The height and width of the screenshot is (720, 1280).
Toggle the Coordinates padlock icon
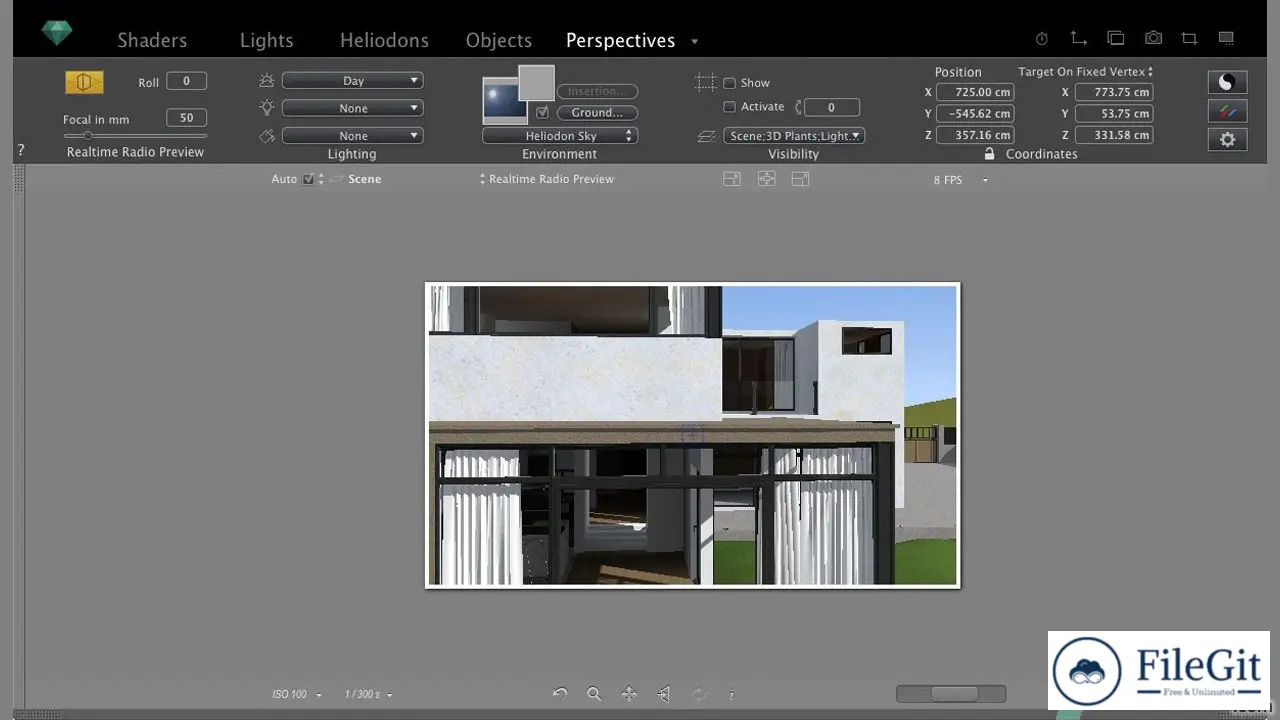(989, 154)
